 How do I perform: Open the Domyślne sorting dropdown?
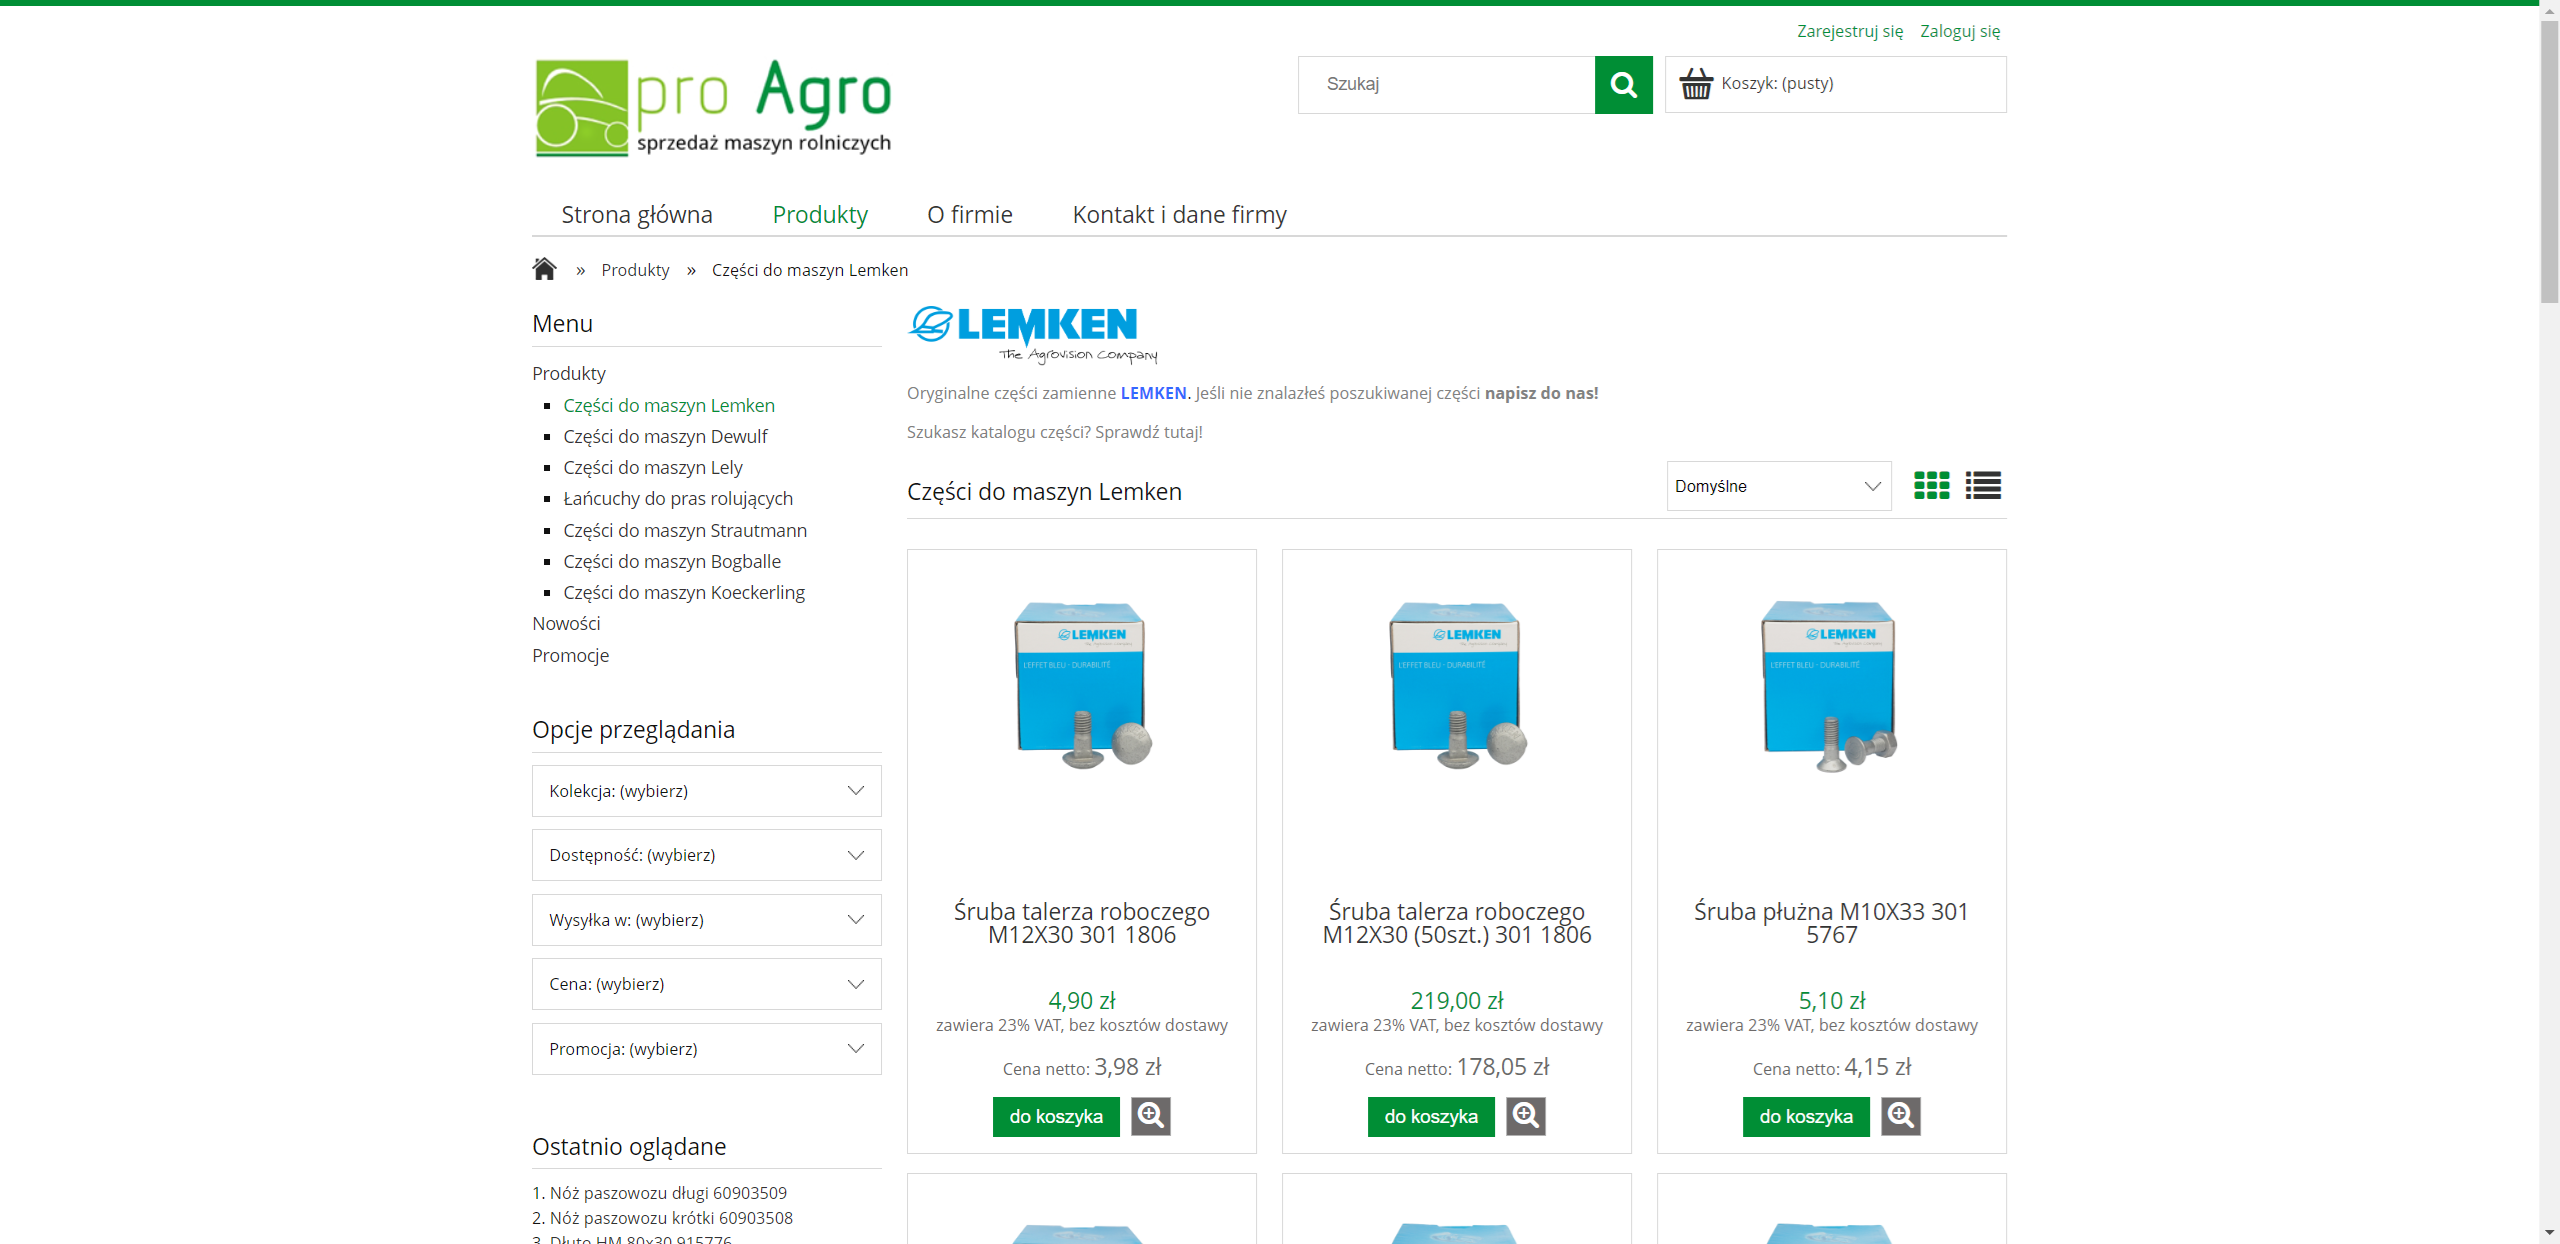1778,486
